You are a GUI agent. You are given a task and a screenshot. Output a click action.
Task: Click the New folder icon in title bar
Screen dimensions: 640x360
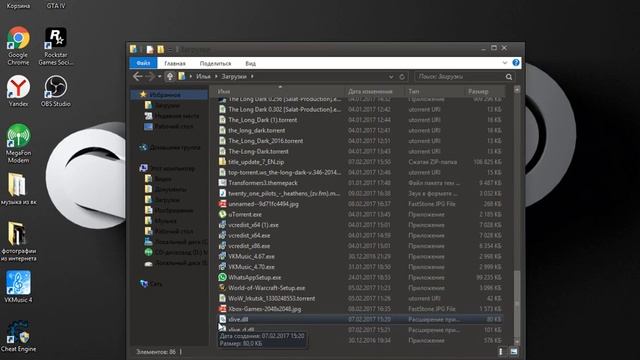pos(160,49)
